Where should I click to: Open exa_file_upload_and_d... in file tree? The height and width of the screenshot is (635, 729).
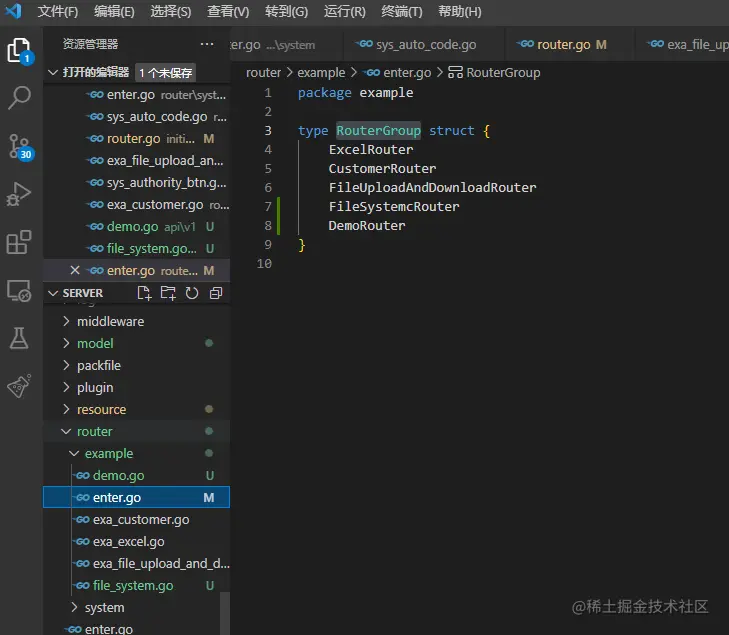coord(137,563)
